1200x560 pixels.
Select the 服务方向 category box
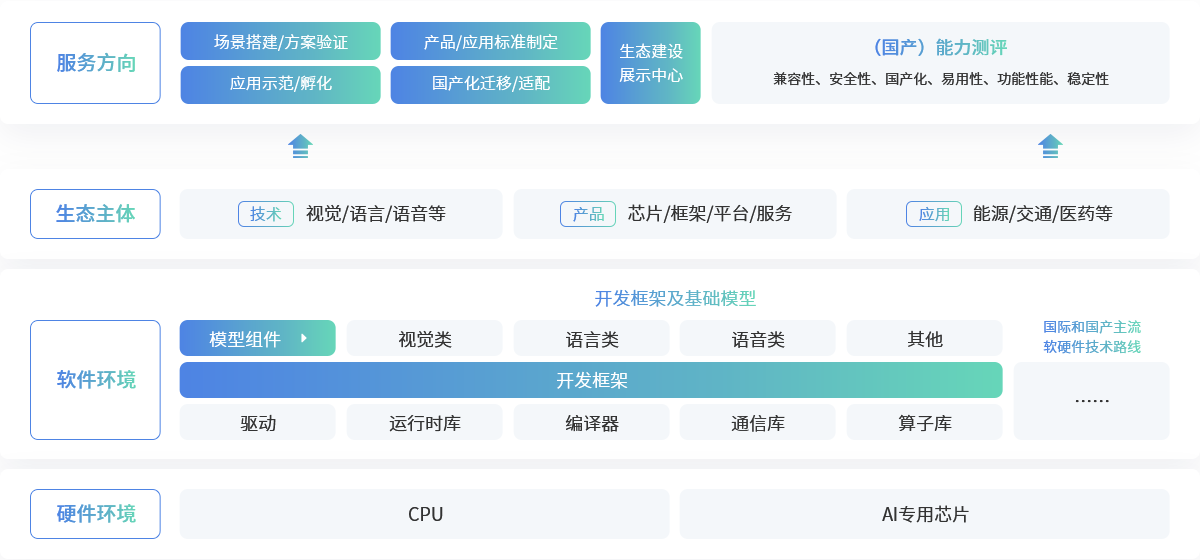pos(95,63)
